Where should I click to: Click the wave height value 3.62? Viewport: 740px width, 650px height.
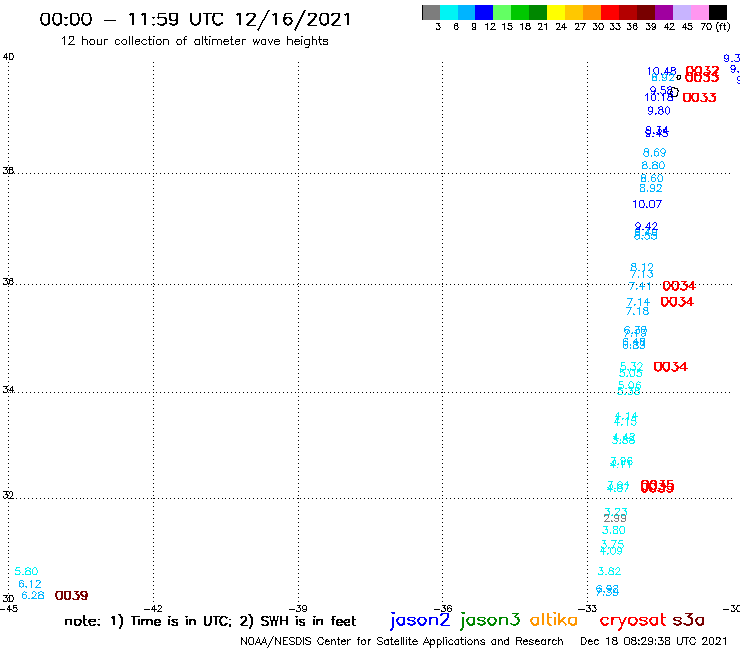pyautogui.click(x=609, y=572)
